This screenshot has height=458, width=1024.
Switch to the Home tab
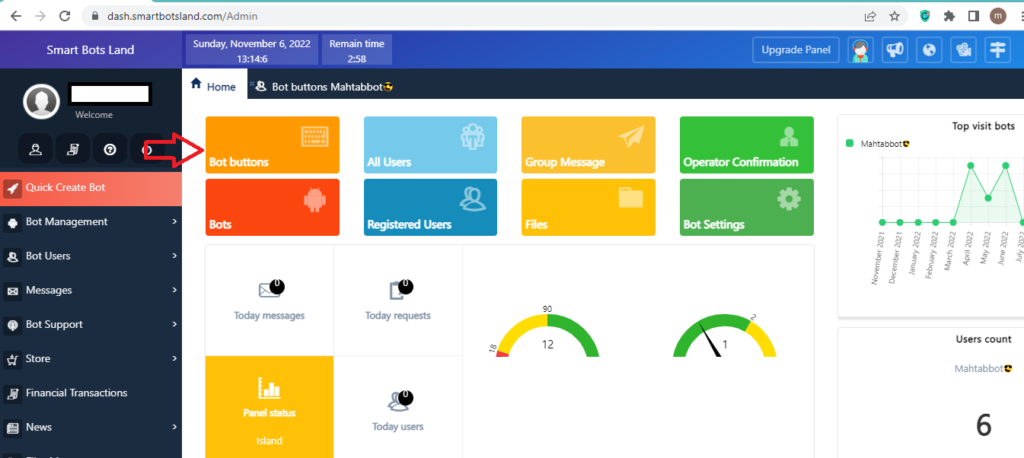tap(213, 87)
